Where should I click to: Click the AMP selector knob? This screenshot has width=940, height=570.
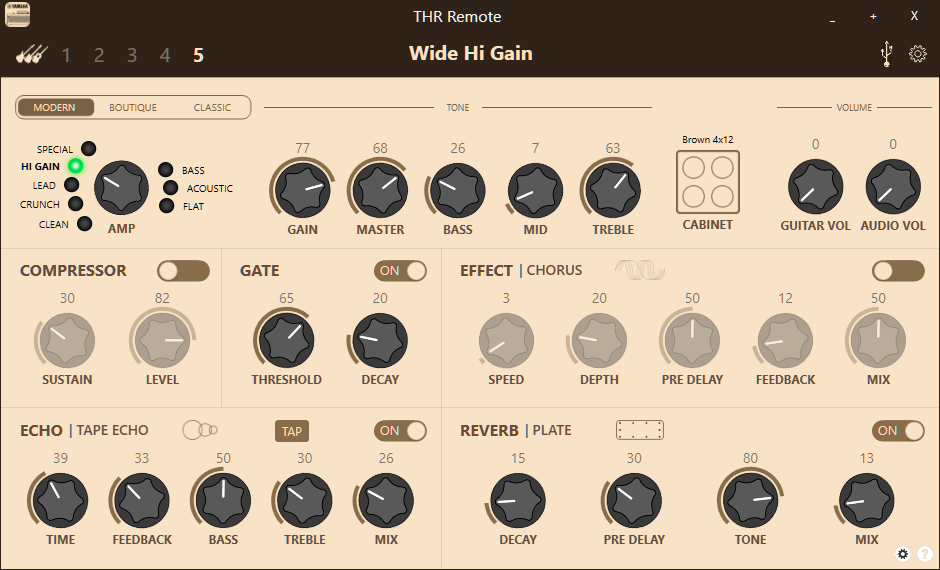[121, 188]
